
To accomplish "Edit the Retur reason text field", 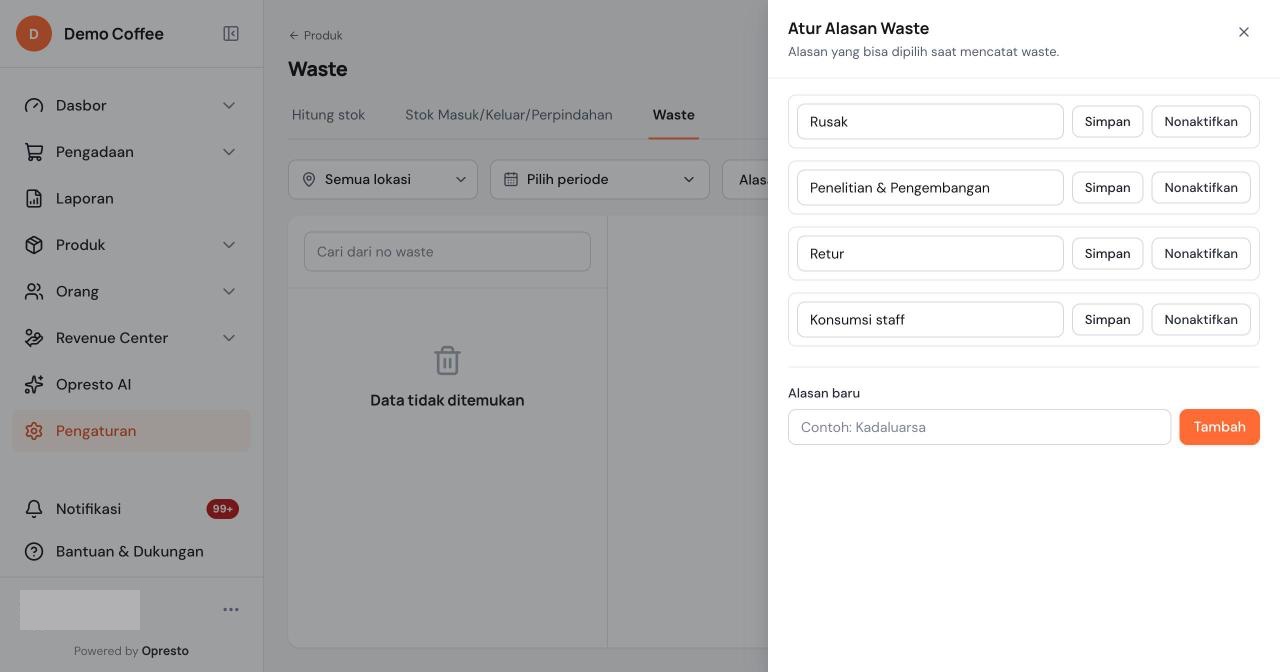I will [930, 254].
